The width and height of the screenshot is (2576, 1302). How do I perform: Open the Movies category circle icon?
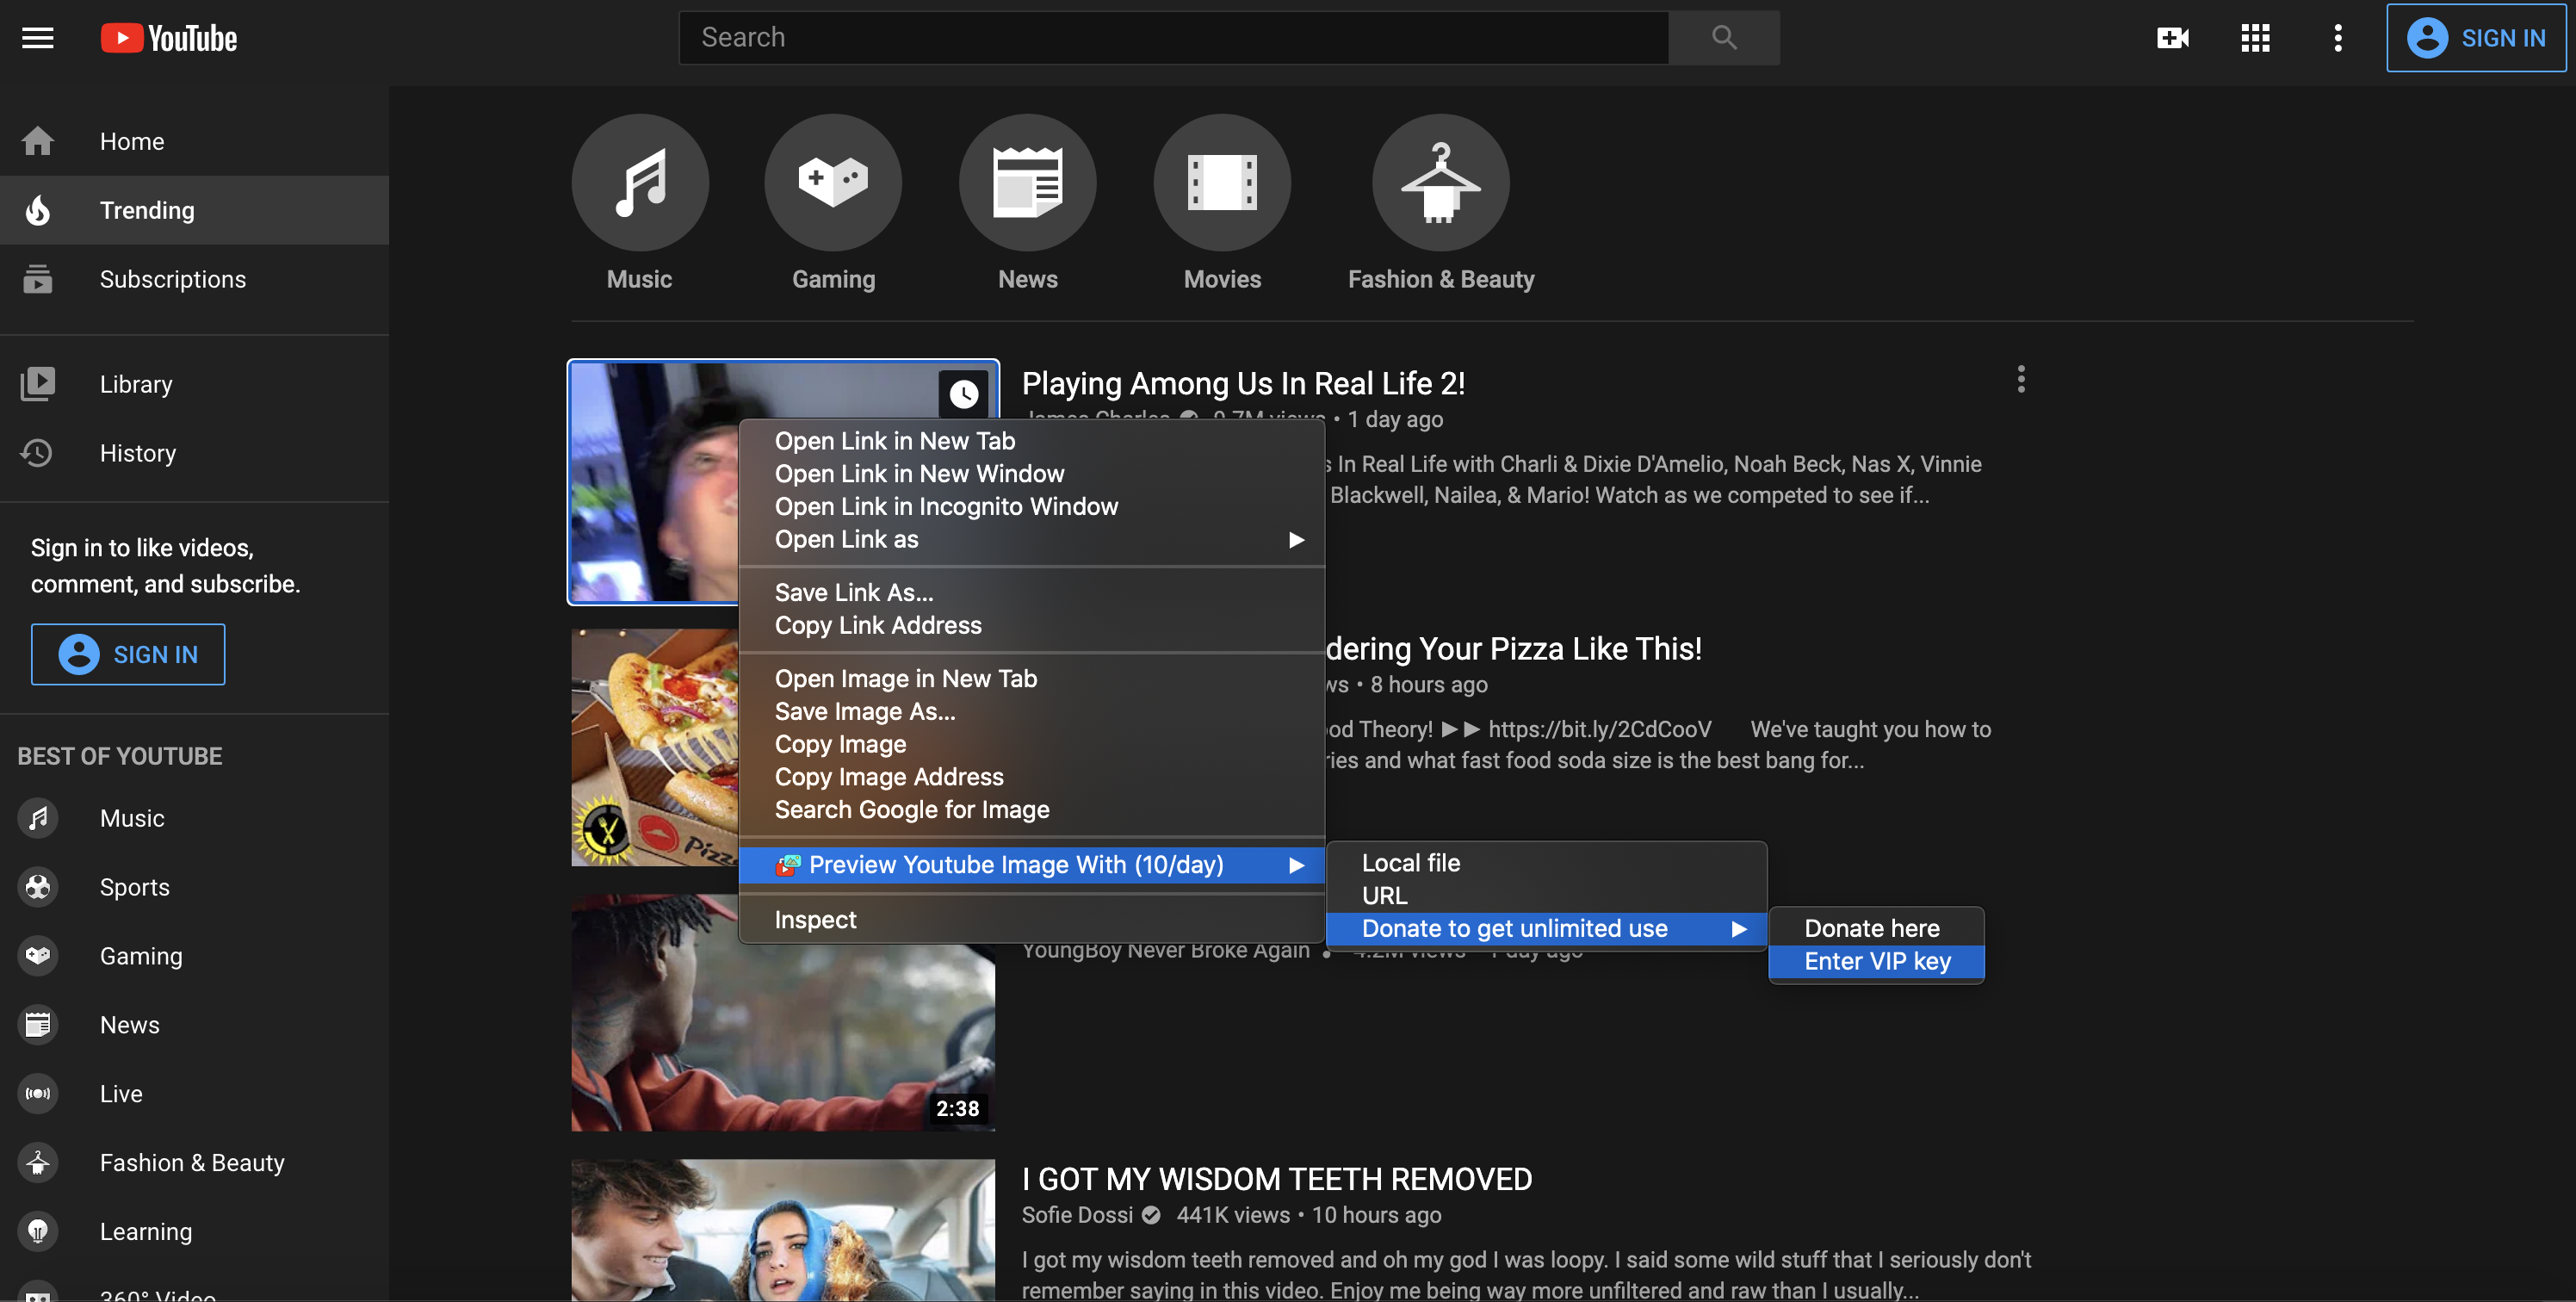point(1222,182)
